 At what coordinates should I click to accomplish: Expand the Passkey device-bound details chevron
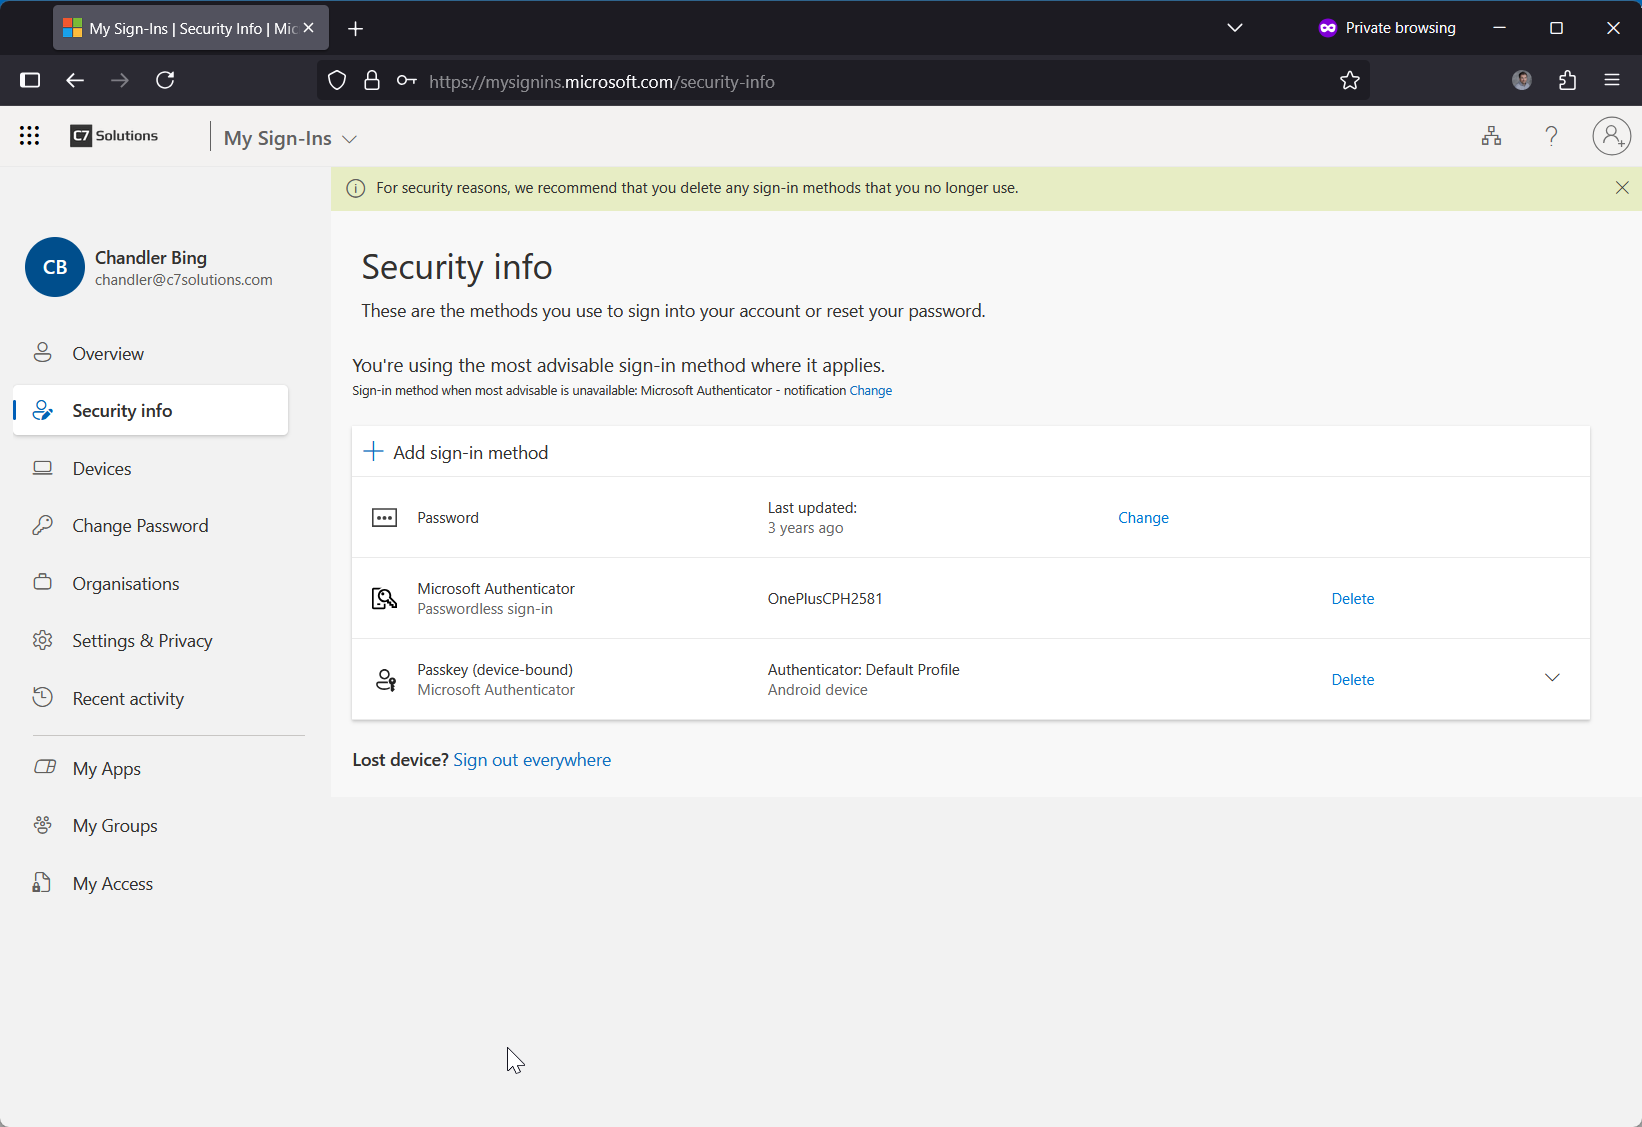[x=1552, y=678]
